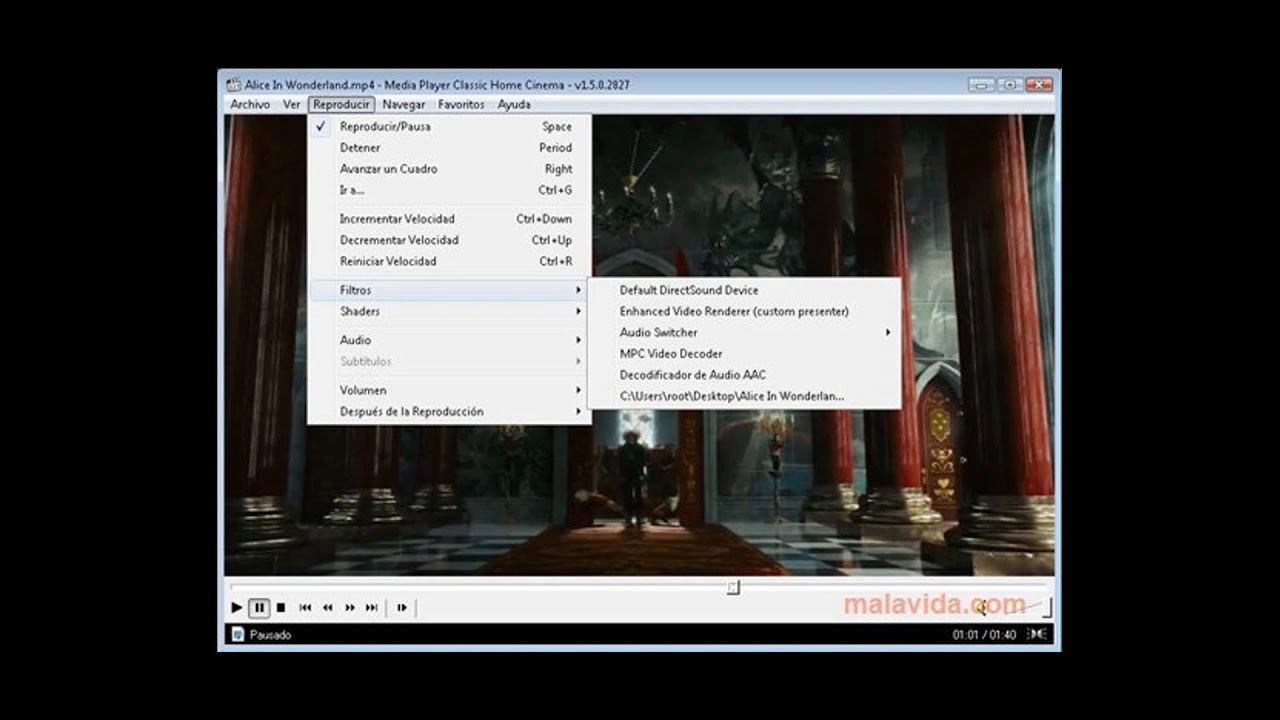Click the open Reproducir menu
The height and width of the screenshot is (720, 1280).
pyautogui.click(x=341, y=104)
